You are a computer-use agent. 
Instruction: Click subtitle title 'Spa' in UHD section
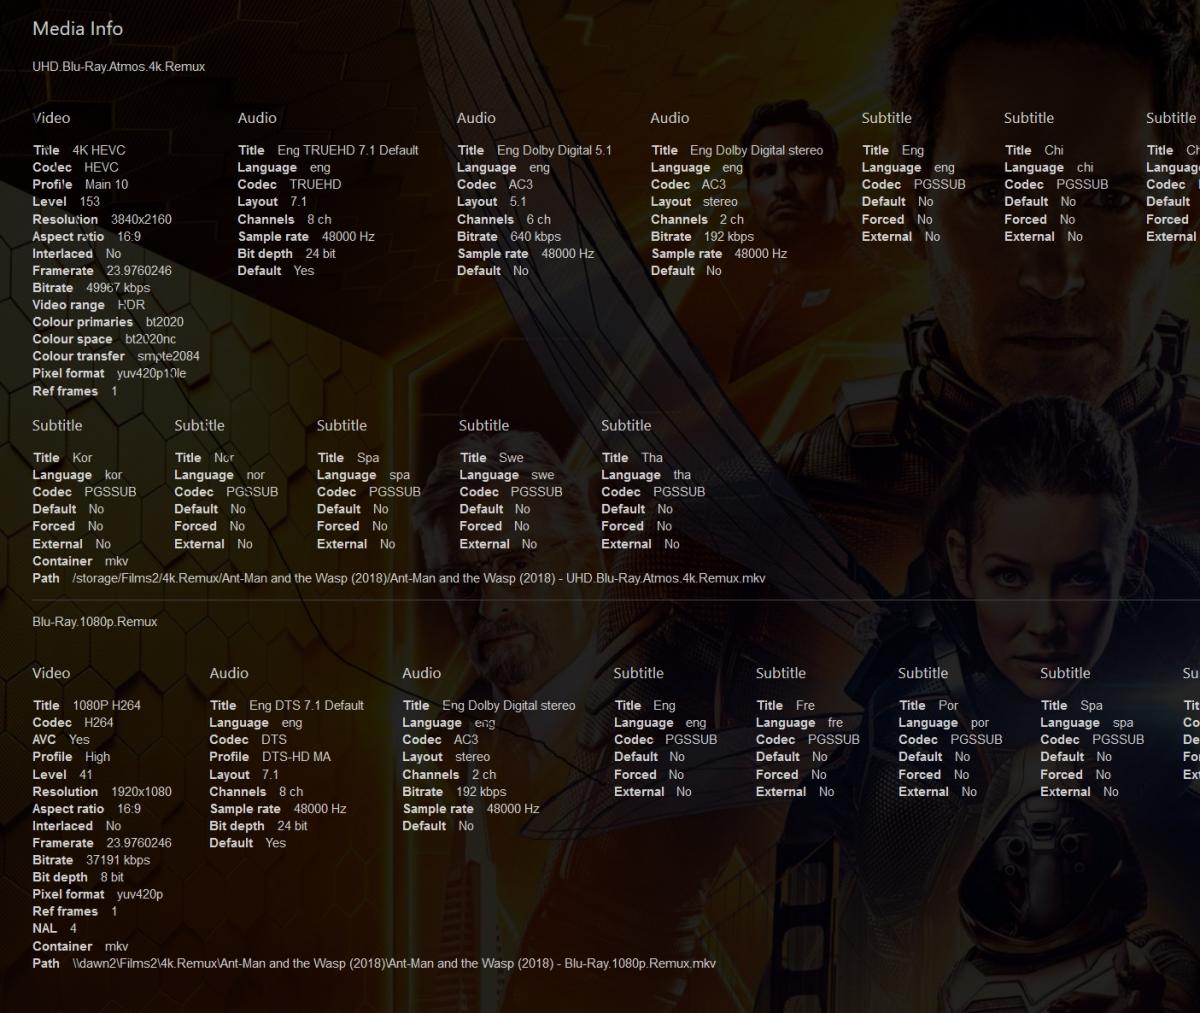368,457
